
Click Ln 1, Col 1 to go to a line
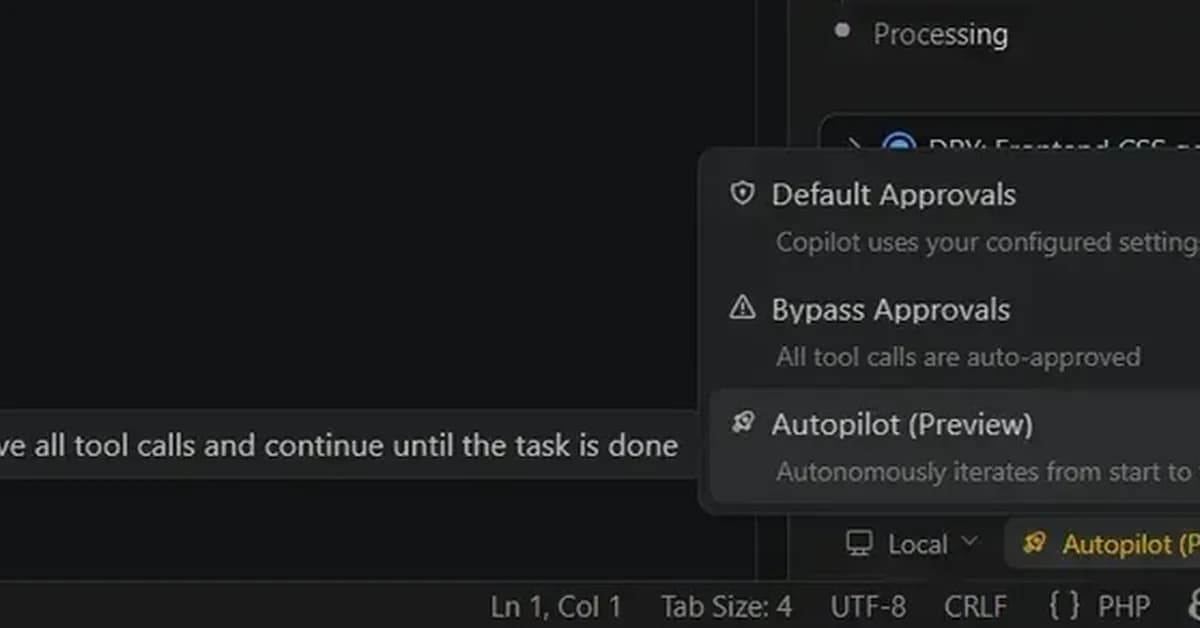coord(556,605)
